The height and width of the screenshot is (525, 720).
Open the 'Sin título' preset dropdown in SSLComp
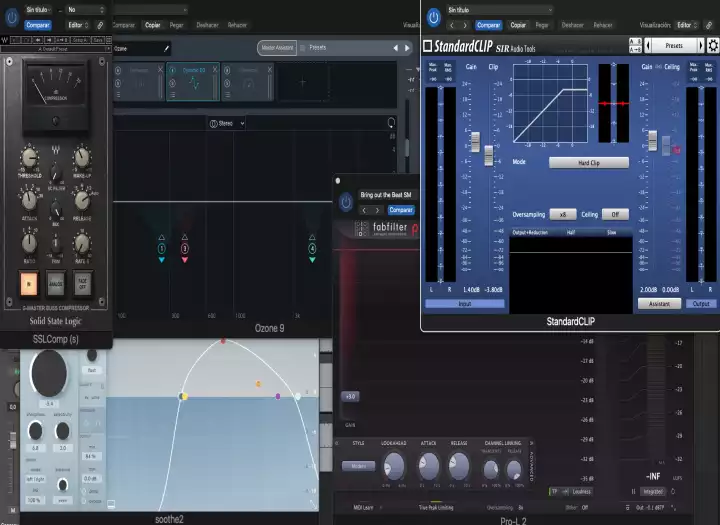coord(38,10)
